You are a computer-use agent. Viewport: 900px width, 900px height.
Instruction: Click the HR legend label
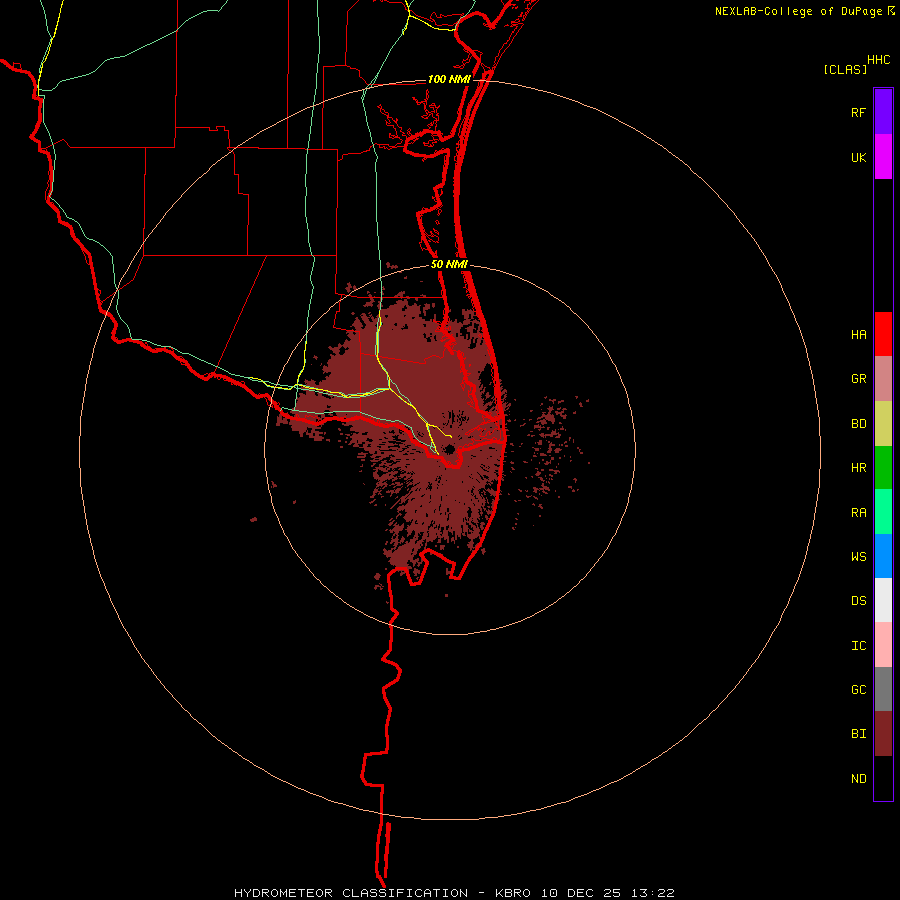(x=858, y=468)
